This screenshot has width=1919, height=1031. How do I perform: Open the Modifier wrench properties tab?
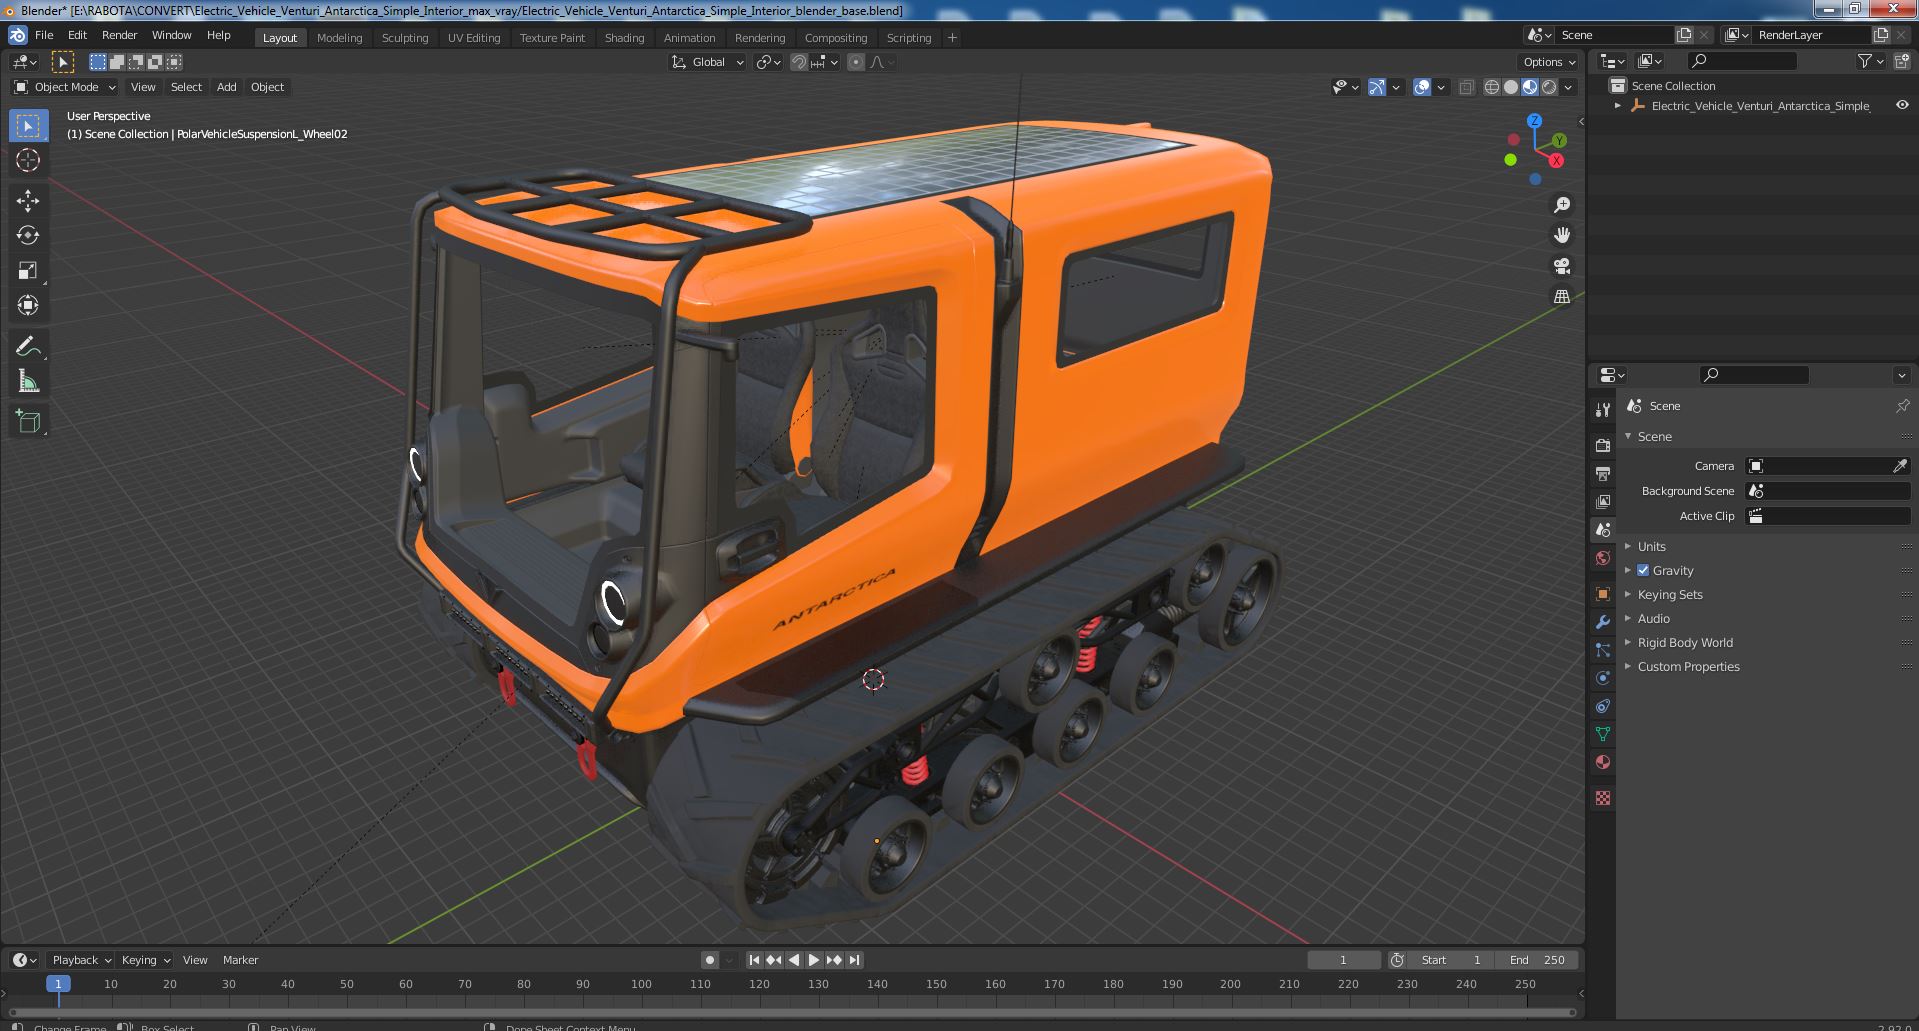1603,622
